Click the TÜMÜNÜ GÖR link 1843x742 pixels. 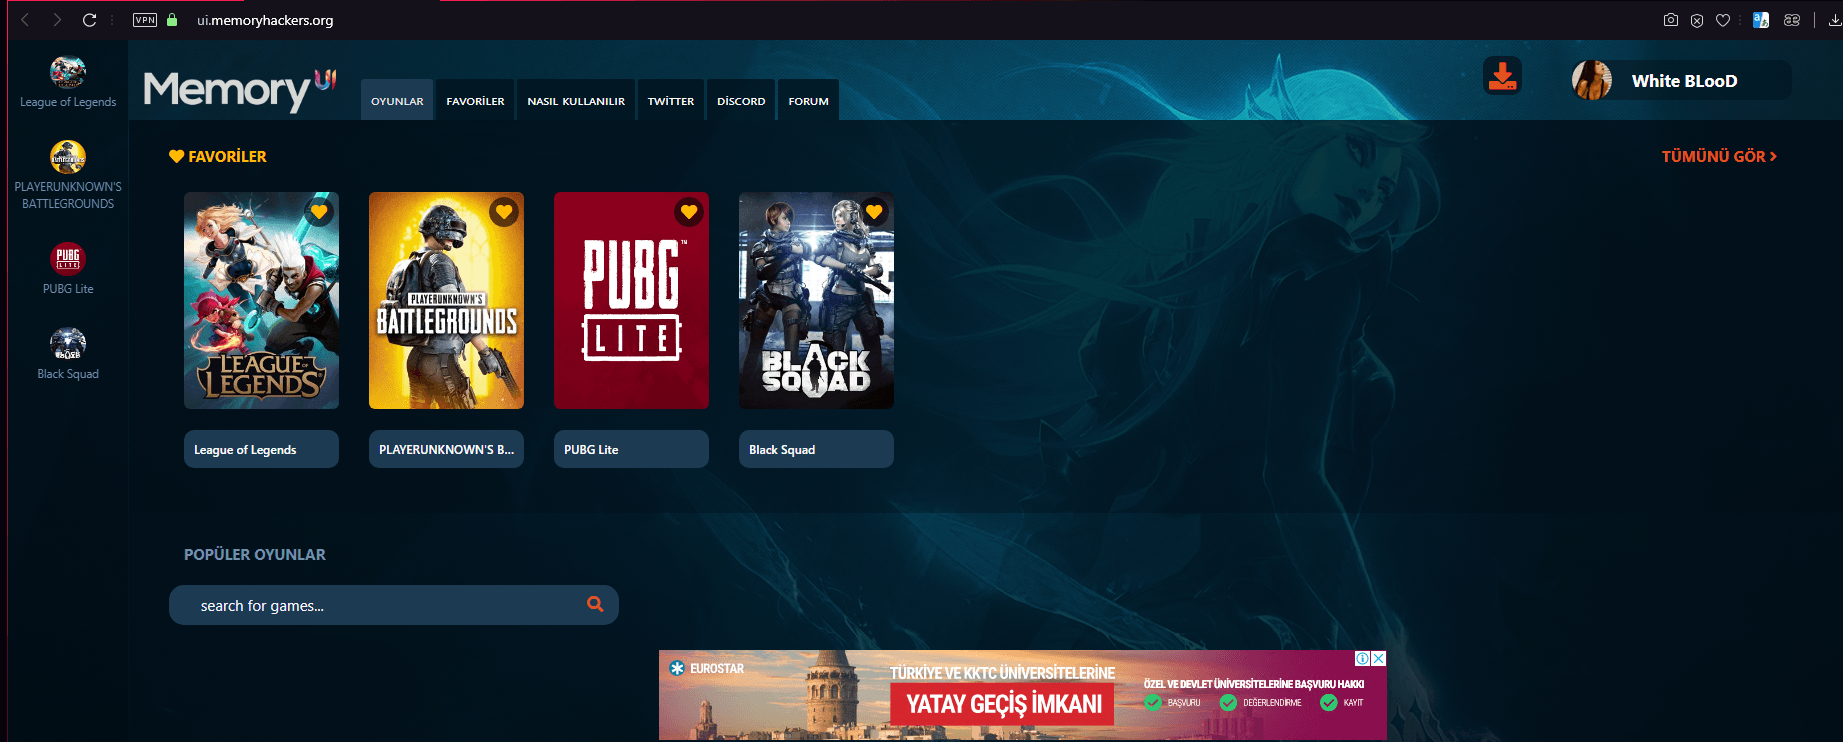1719,156
